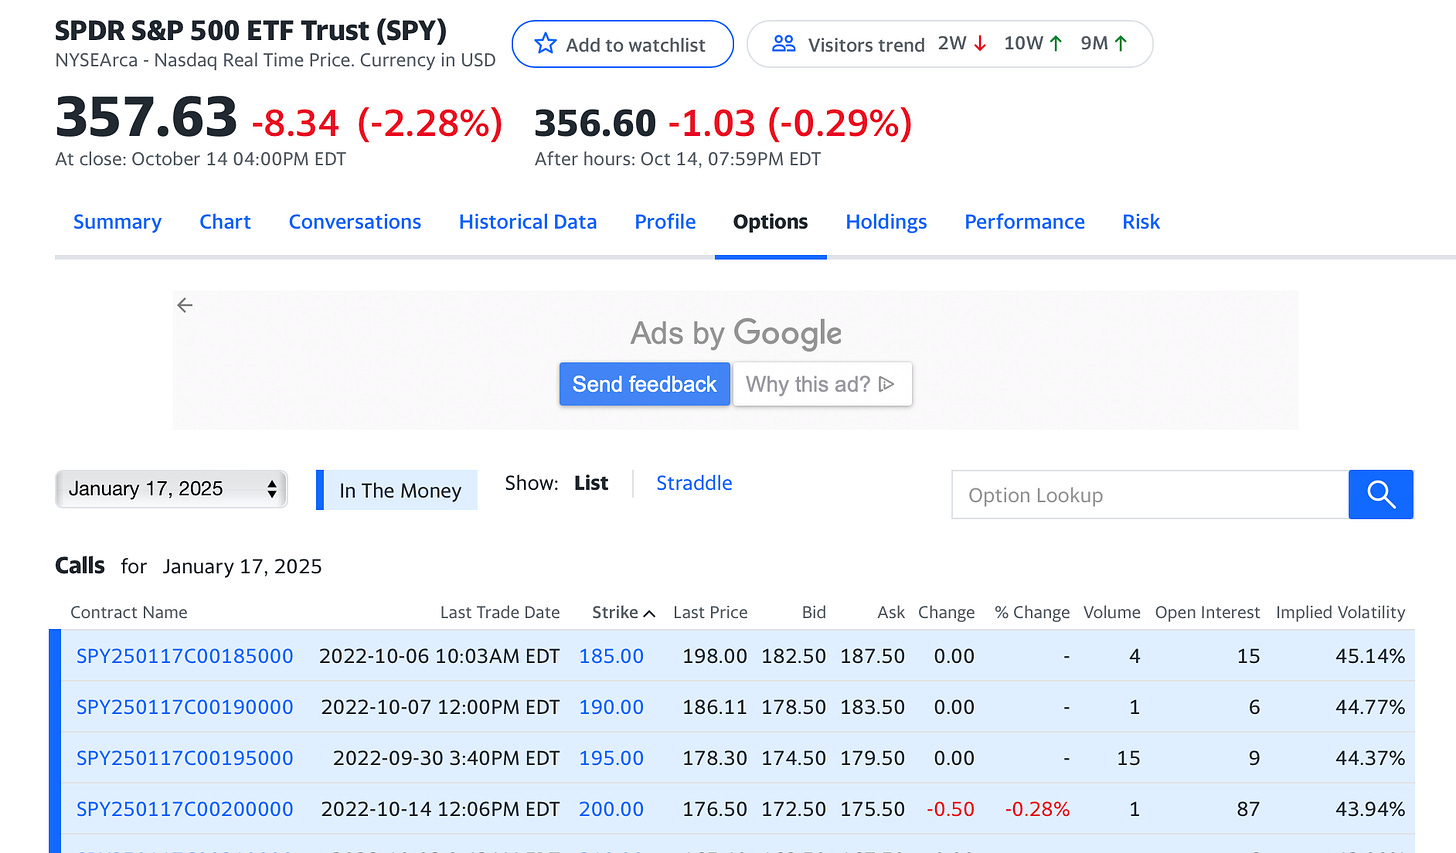The width and height of the screenshot is (1456, 853).
Task: Click the back arrow in the ad box
Action: pos(185,305)
